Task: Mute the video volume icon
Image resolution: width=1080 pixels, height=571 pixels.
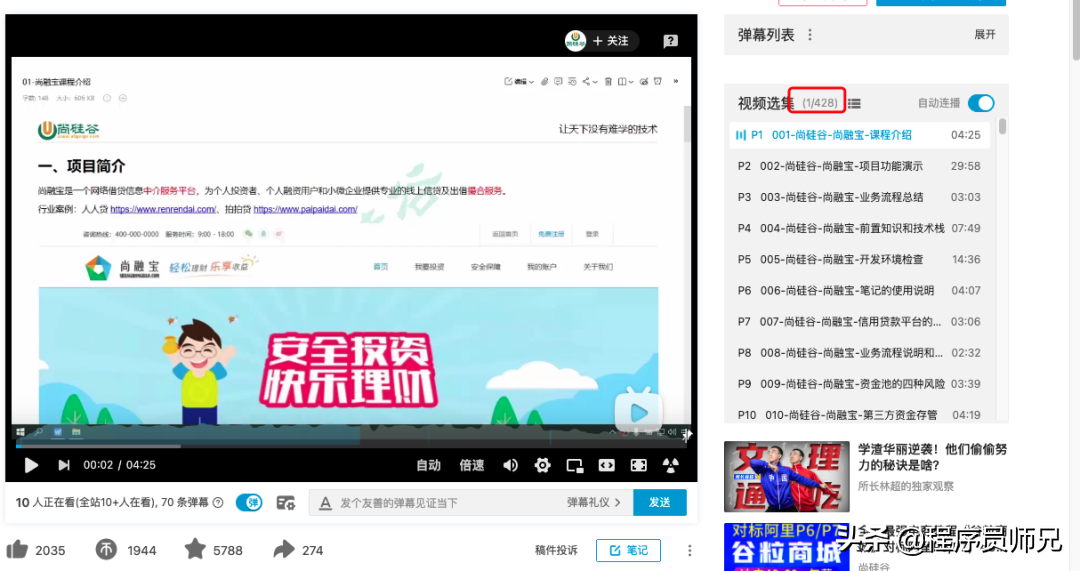Action: 510,466
